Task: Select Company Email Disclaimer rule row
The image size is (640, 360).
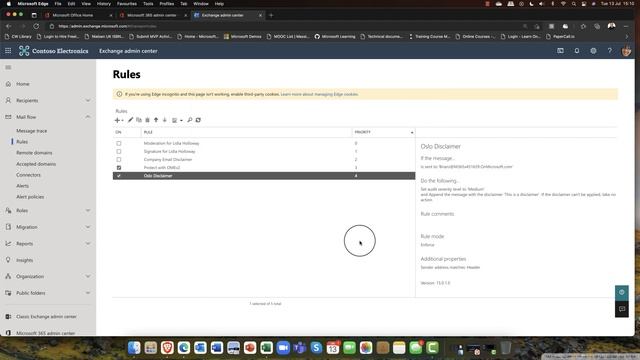Action: pyautogui.click(x=264, y=160)
